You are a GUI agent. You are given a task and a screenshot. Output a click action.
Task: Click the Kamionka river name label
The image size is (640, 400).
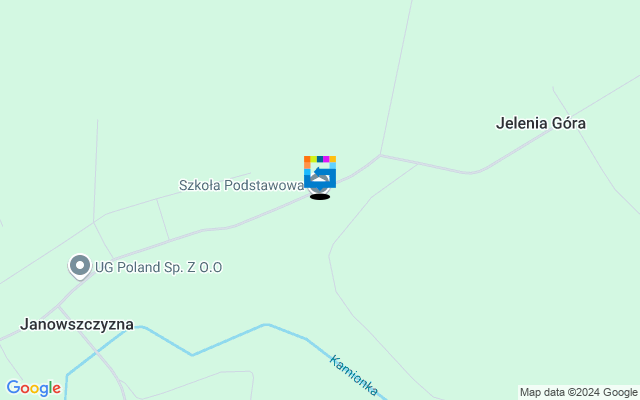[x=353, y=376]
